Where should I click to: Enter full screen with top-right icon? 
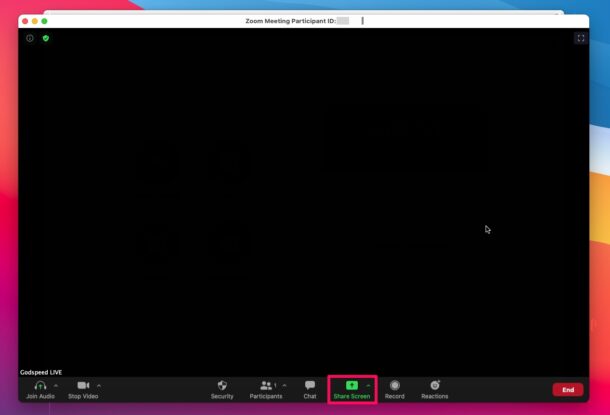(x=581, y=38)
